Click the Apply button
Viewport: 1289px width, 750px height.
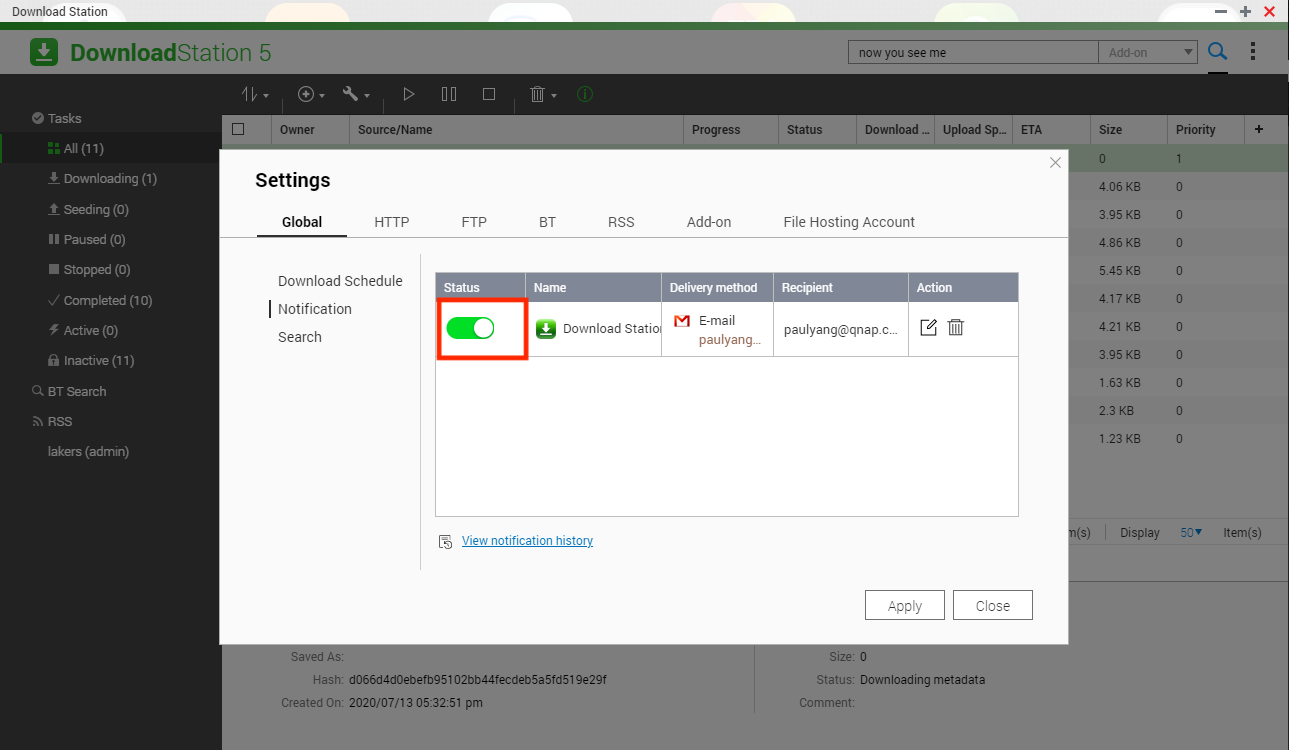pos(904,605)
